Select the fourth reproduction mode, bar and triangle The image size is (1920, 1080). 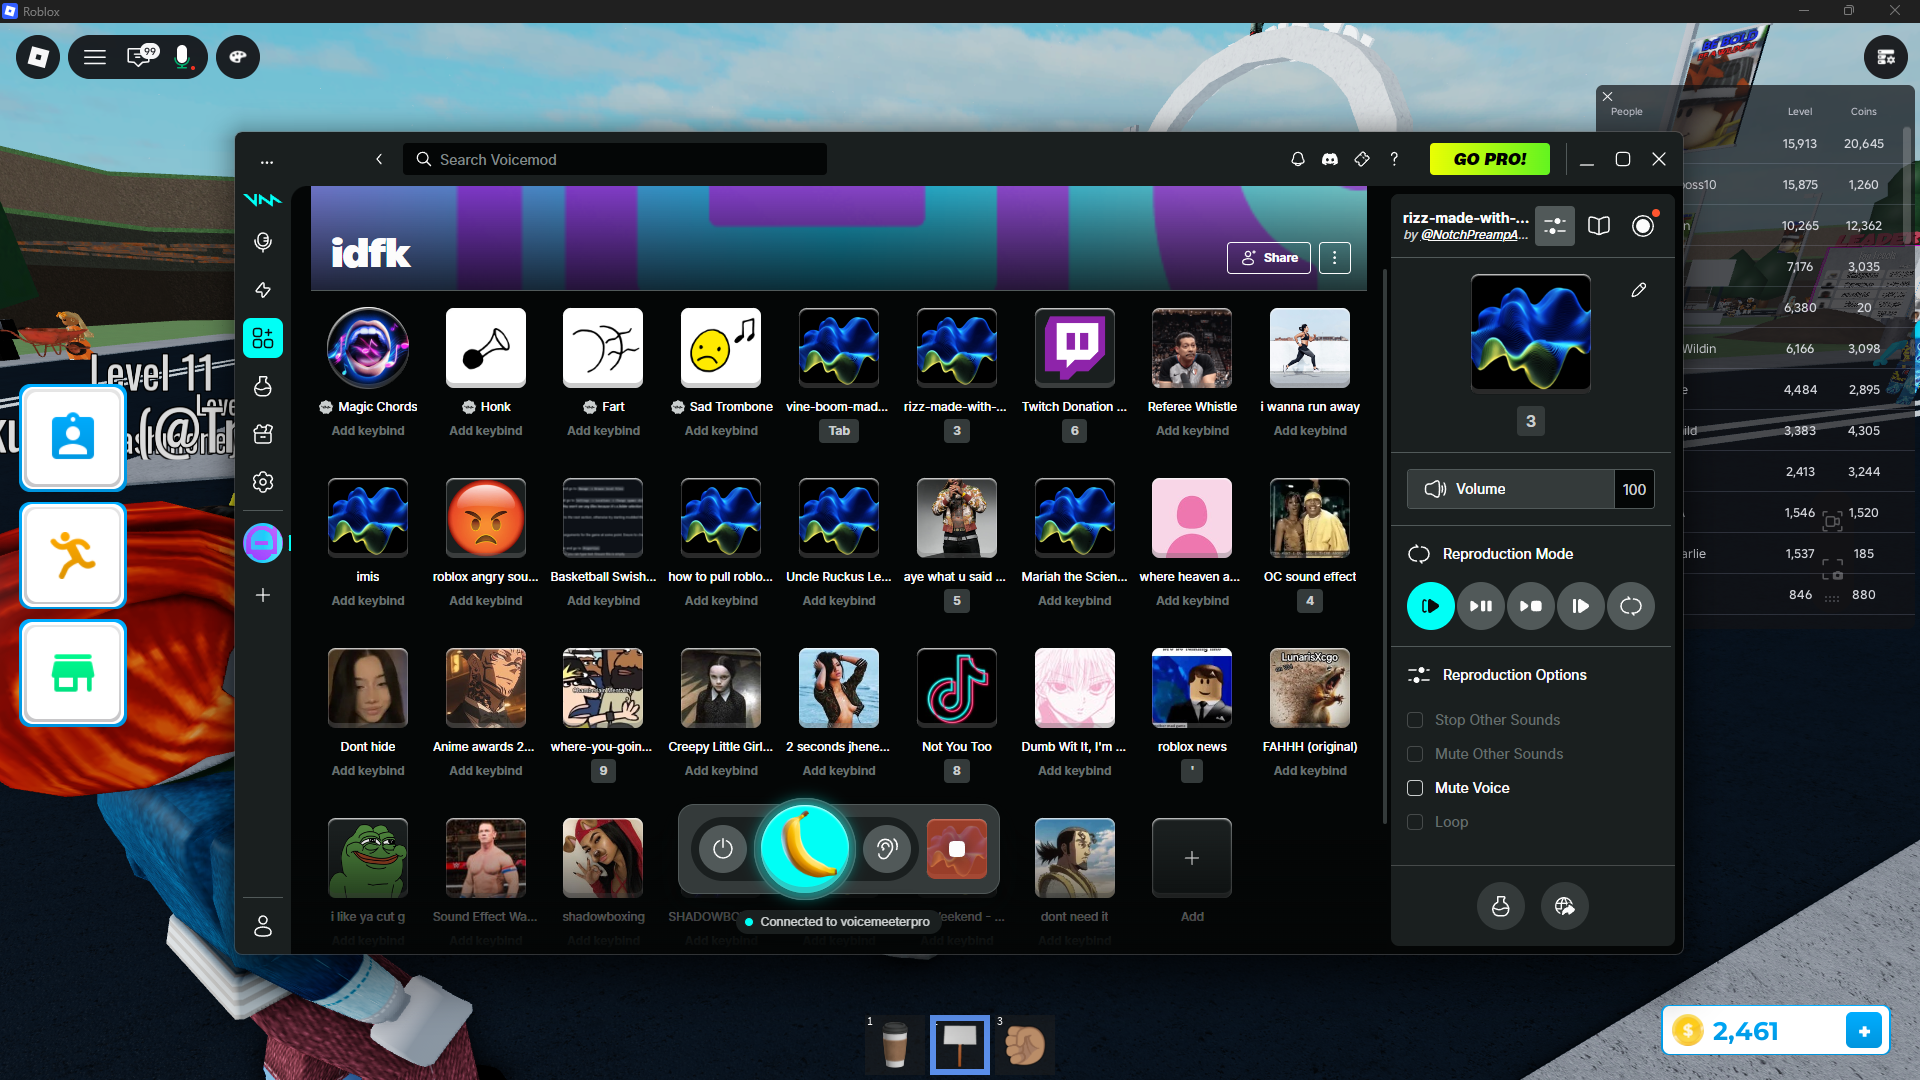click(x=1581, y=606)
